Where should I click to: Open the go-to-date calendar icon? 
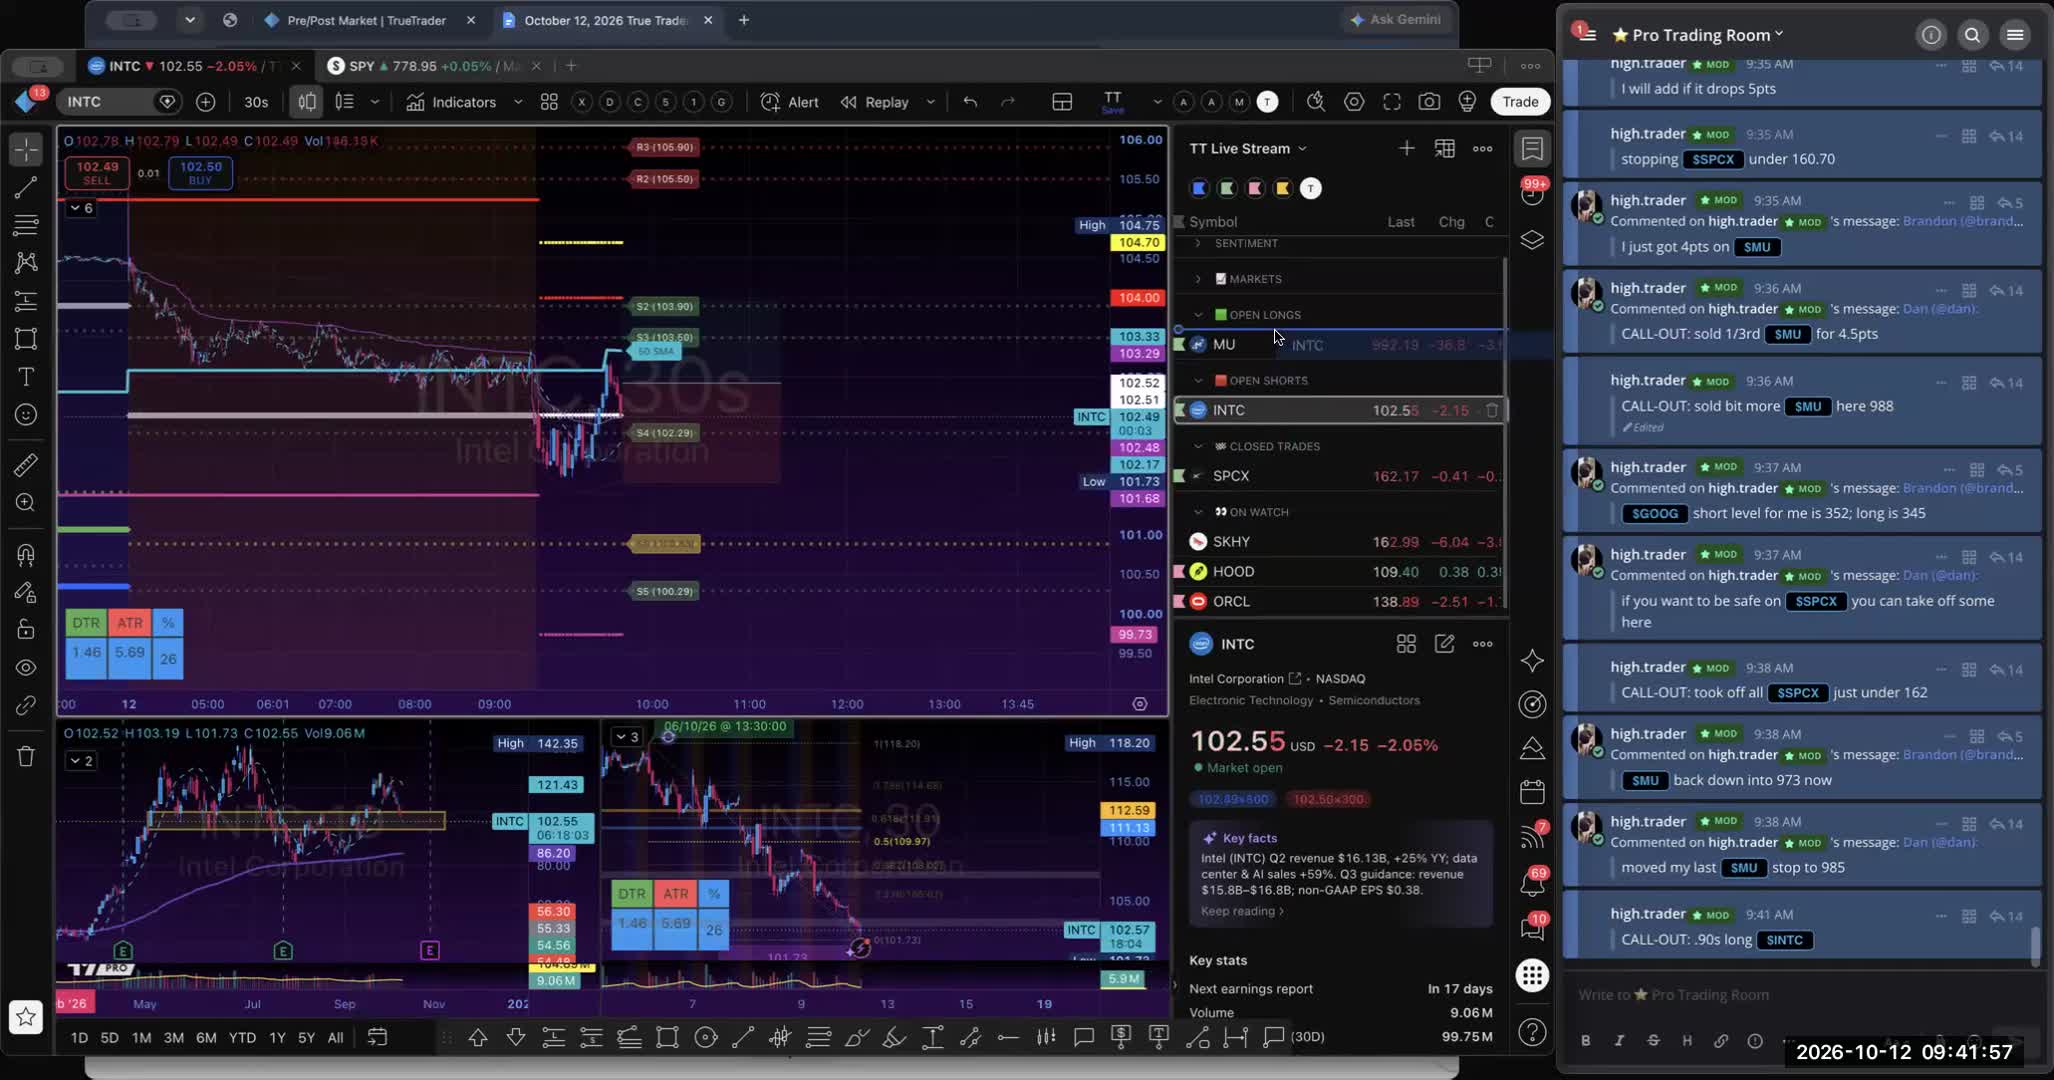click(x=377, y=1037)
